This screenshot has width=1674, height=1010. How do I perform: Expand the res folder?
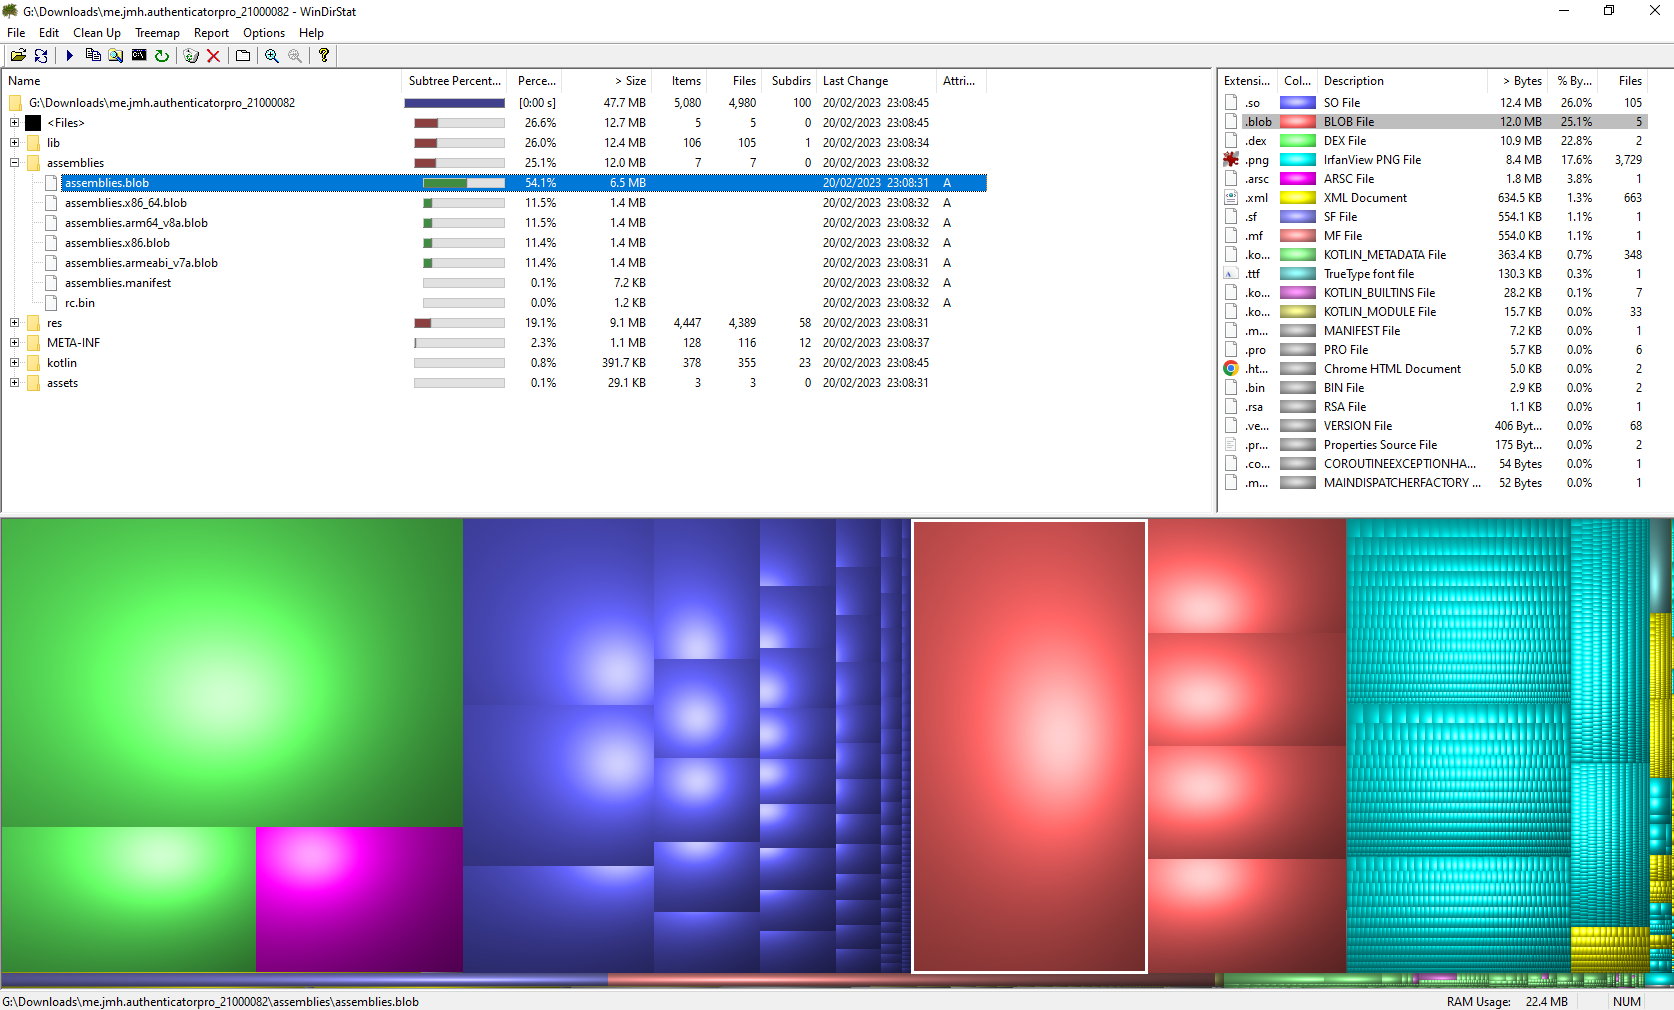tap(14, 322)
